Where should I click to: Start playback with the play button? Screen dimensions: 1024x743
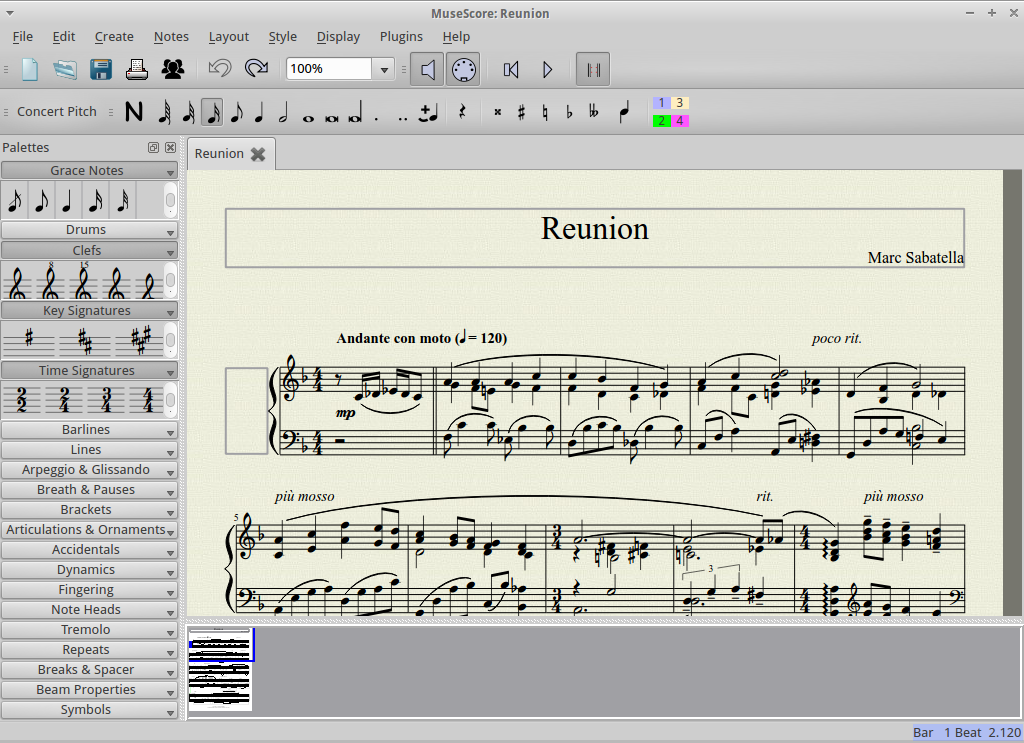point(547,69)
